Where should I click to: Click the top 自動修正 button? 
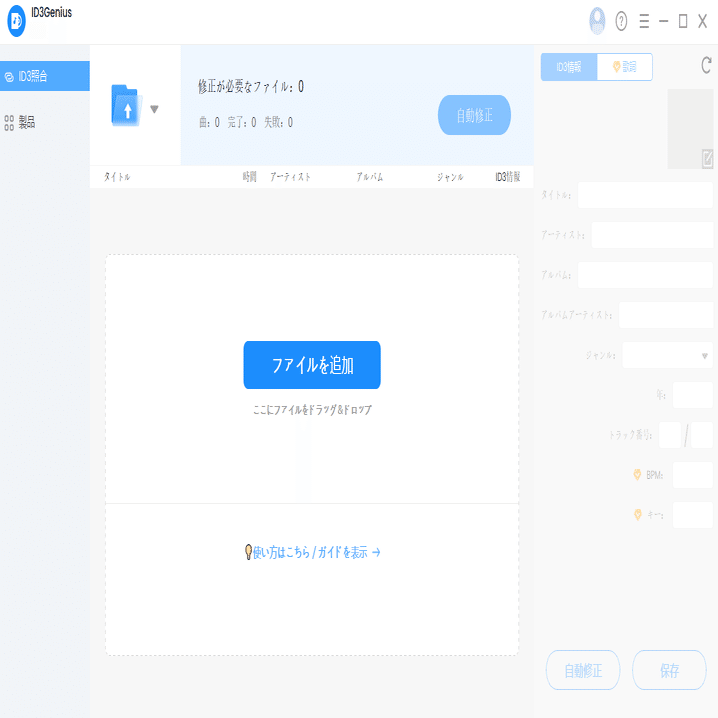pyautogui.click(x=474, y=115)
